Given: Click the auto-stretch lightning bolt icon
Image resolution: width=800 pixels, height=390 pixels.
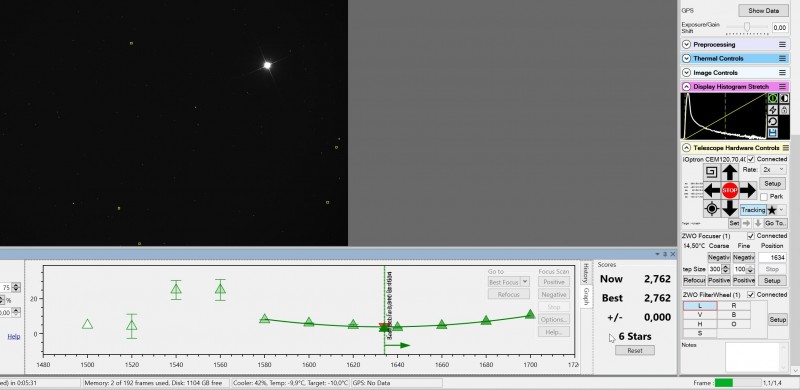Looking at the screenshot, I should tap(772, 110).
